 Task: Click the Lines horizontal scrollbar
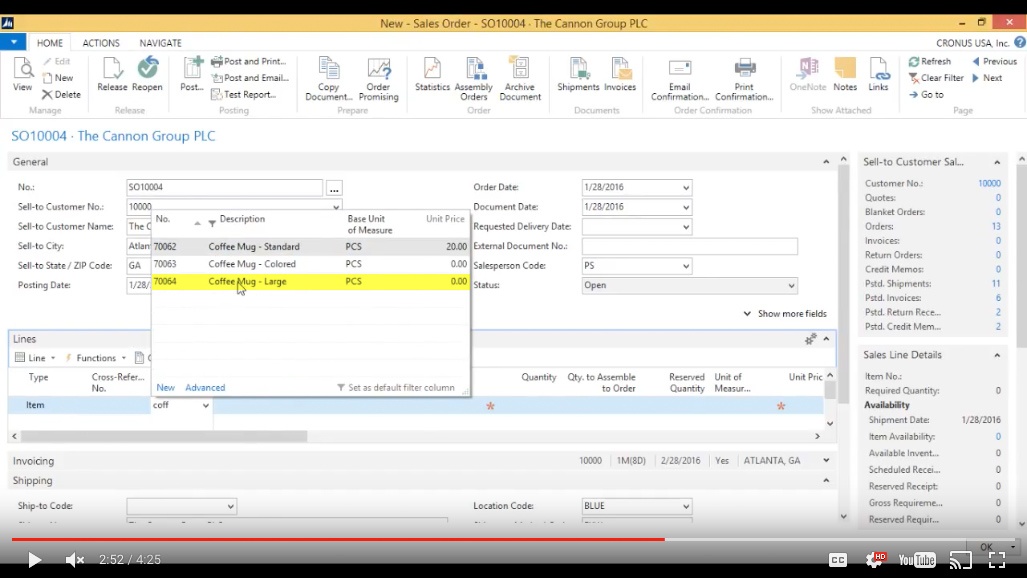click(x=164, y=436)
